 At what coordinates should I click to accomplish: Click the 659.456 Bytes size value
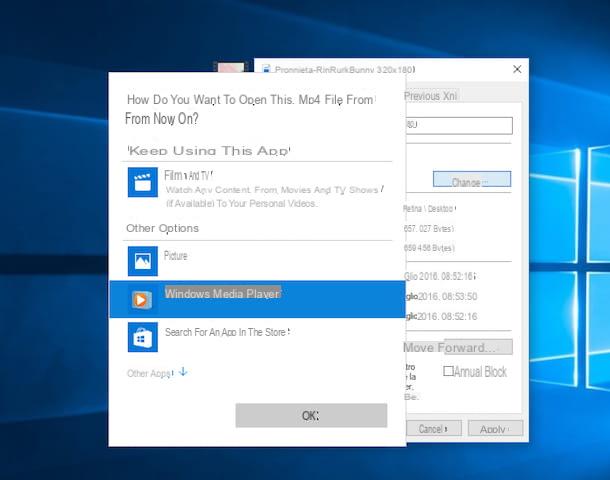click(x=429, y=248)
